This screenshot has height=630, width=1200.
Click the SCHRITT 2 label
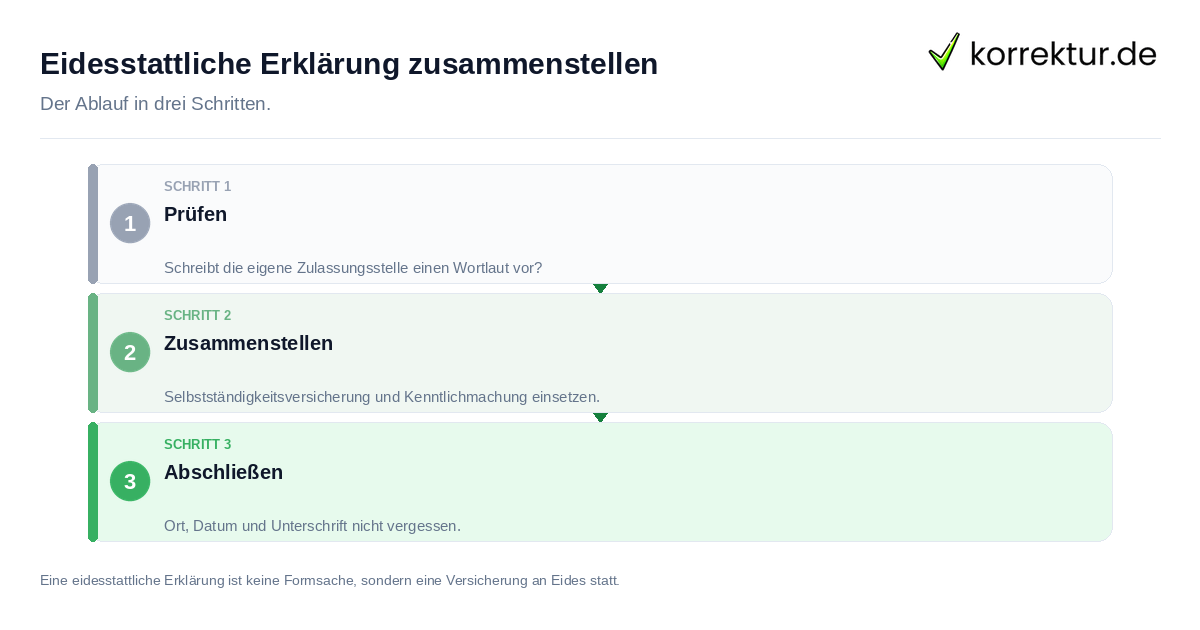point(198,316)
